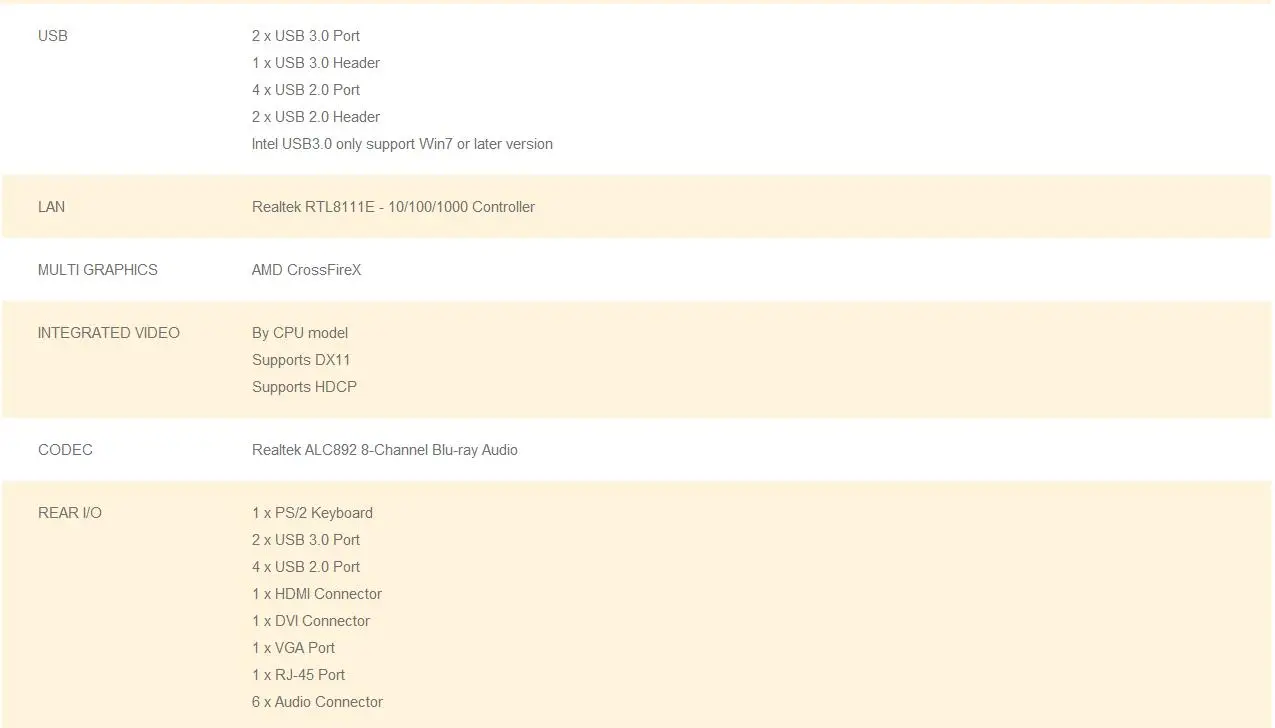1275x728 pixels.
Task: Click the LAN row label
Action: click(51, 207)
